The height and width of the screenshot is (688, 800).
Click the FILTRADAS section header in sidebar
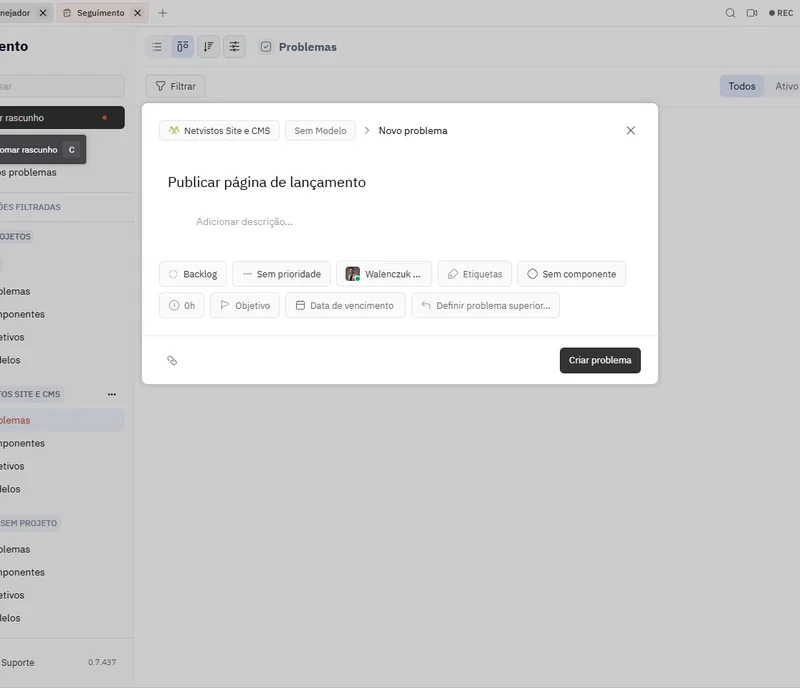[x=30, y=207]
